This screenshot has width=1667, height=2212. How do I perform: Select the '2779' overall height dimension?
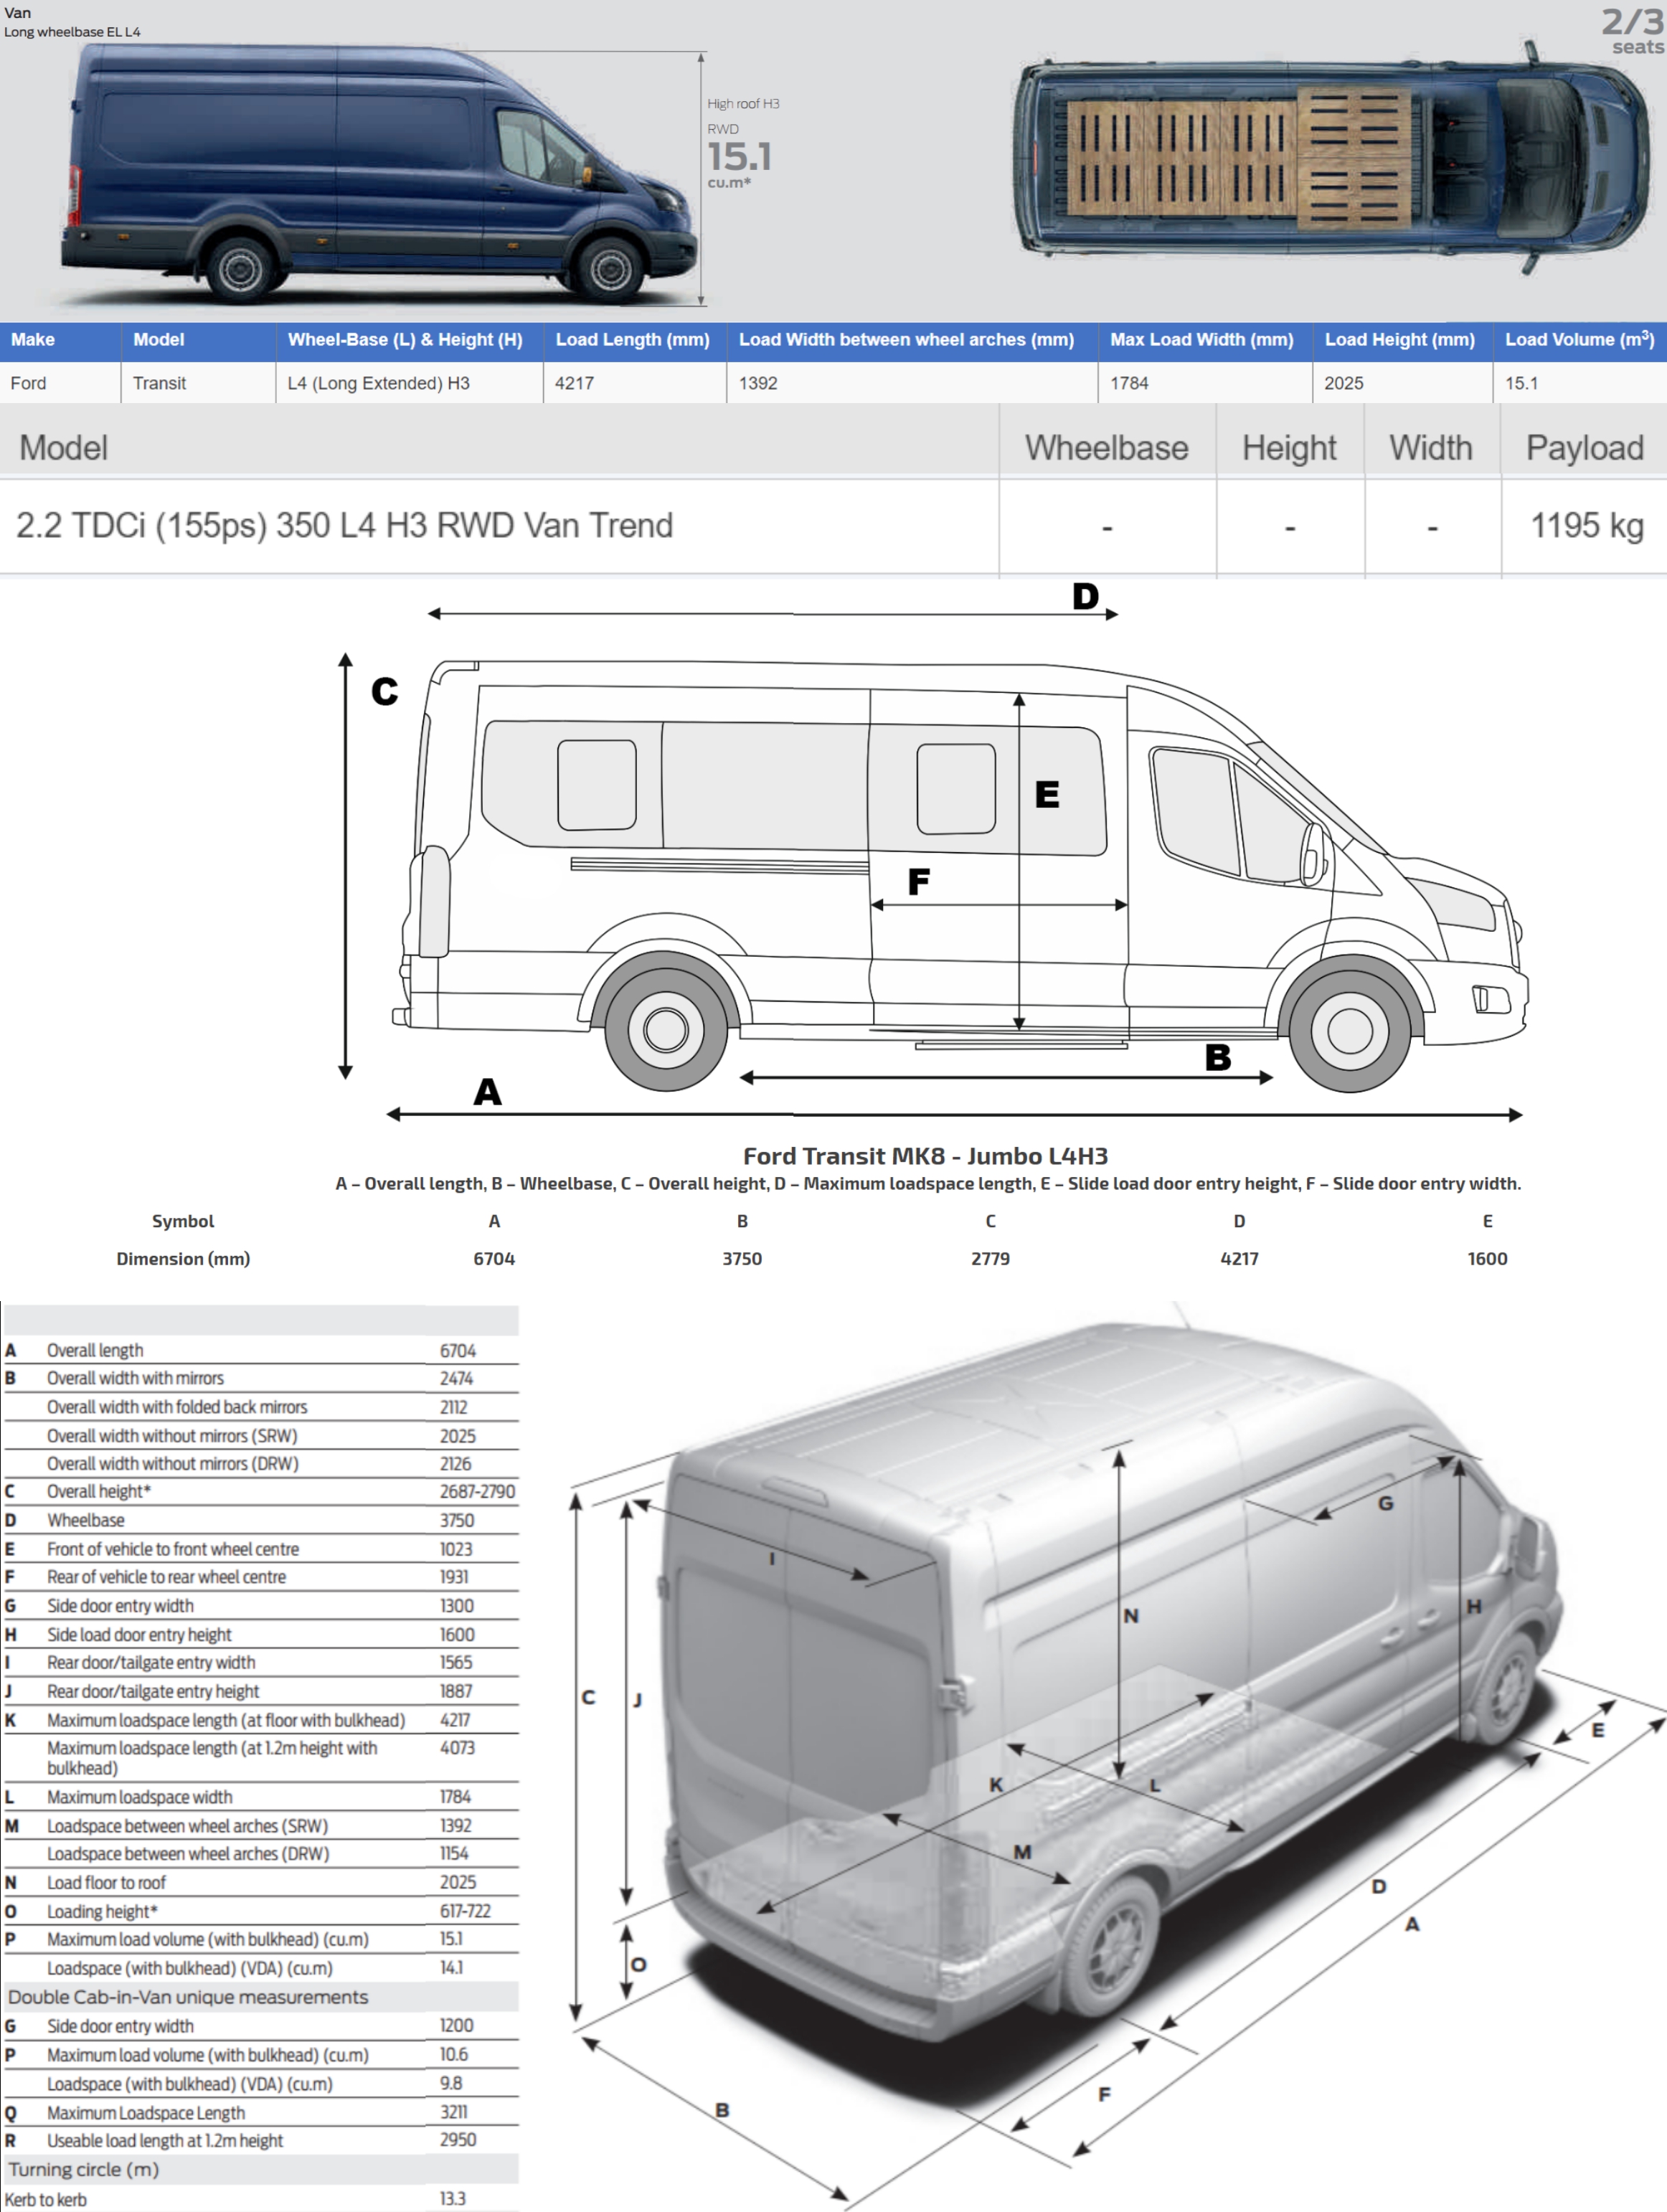click(990, 1259)
